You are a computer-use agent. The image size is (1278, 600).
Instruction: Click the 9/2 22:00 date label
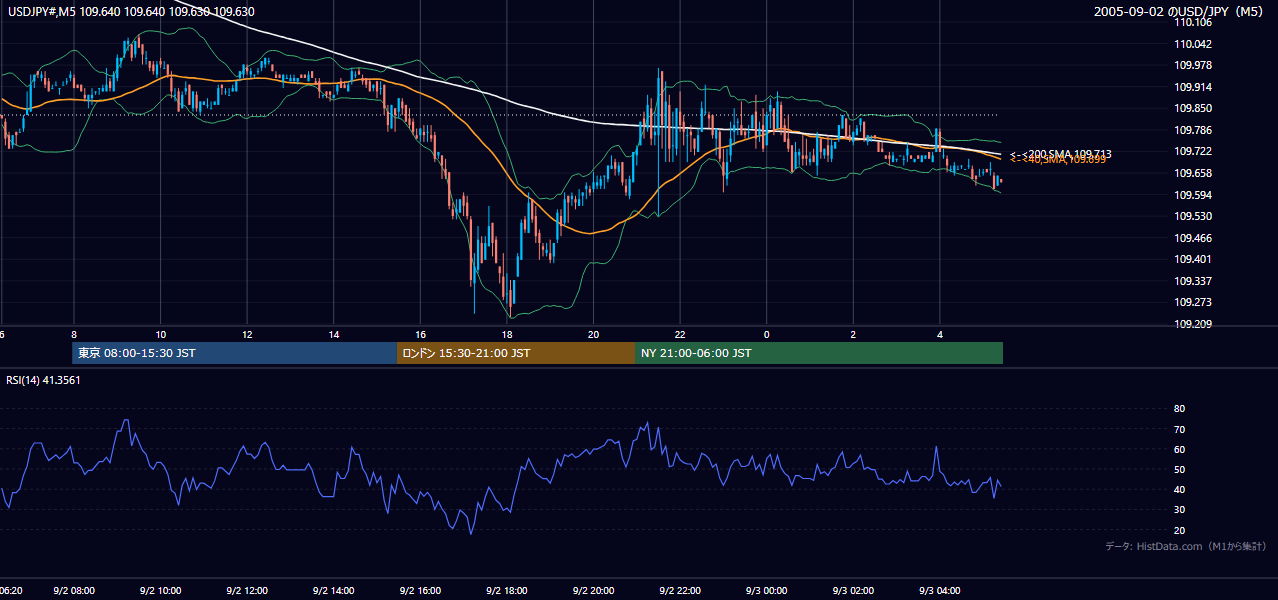pos(680,590)
